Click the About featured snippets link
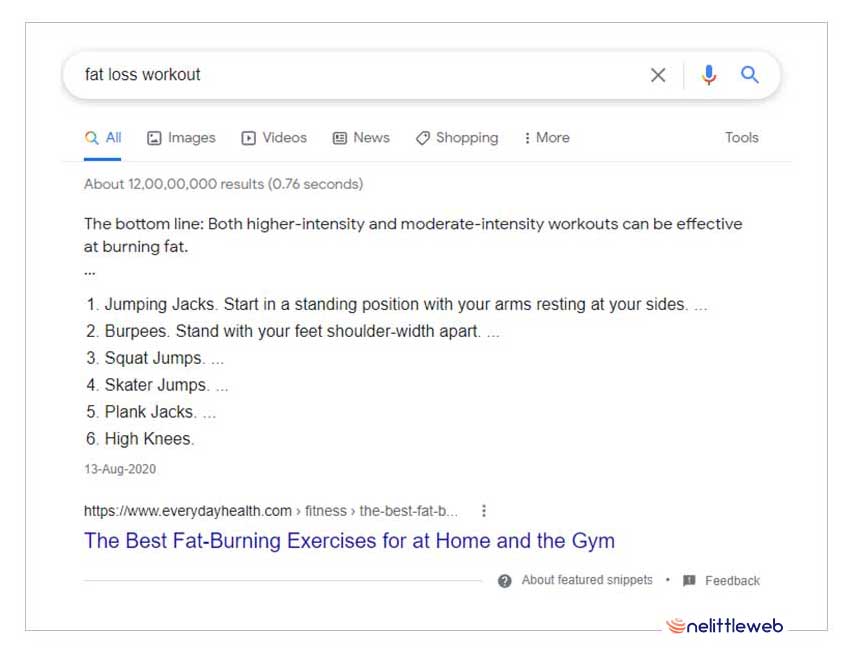 [587, 580]
